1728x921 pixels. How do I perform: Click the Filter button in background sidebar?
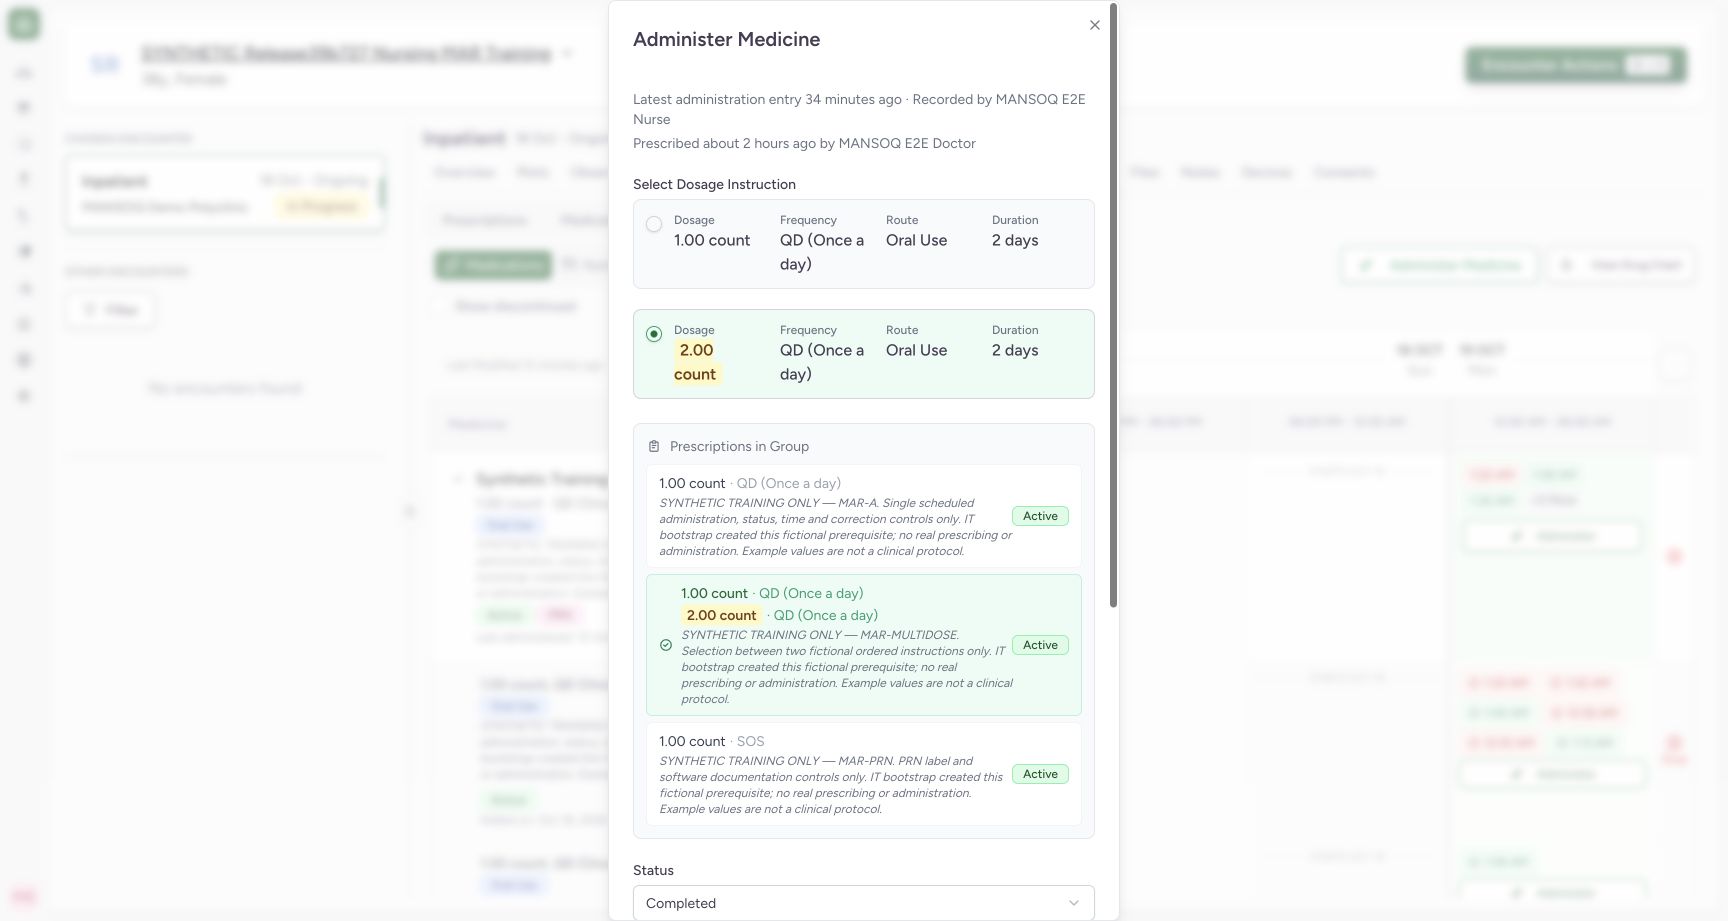point(110,310)
